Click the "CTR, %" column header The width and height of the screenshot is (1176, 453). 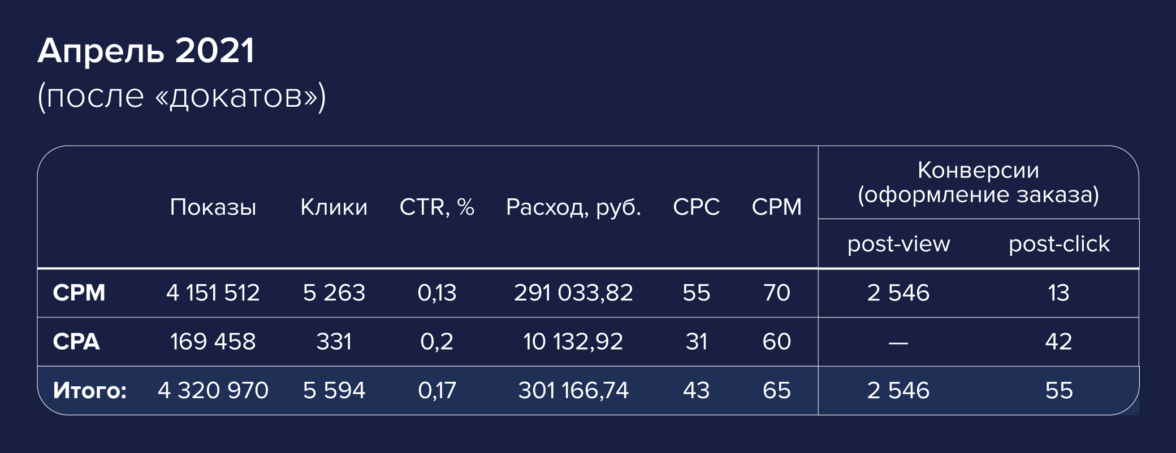coord(437,208)
